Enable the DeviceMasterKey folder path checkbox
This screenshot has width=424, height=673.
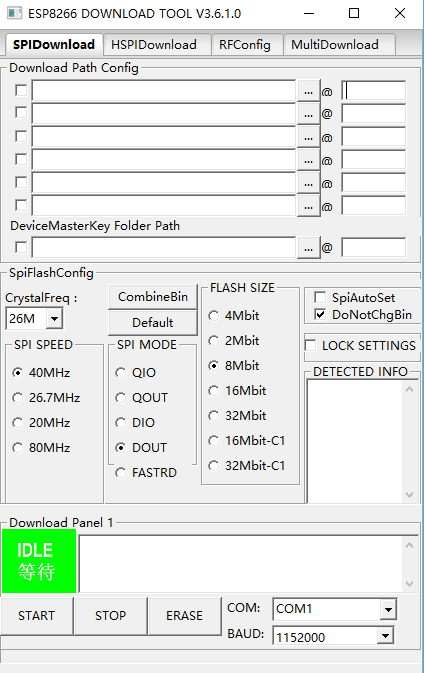(x=21, y=247)
